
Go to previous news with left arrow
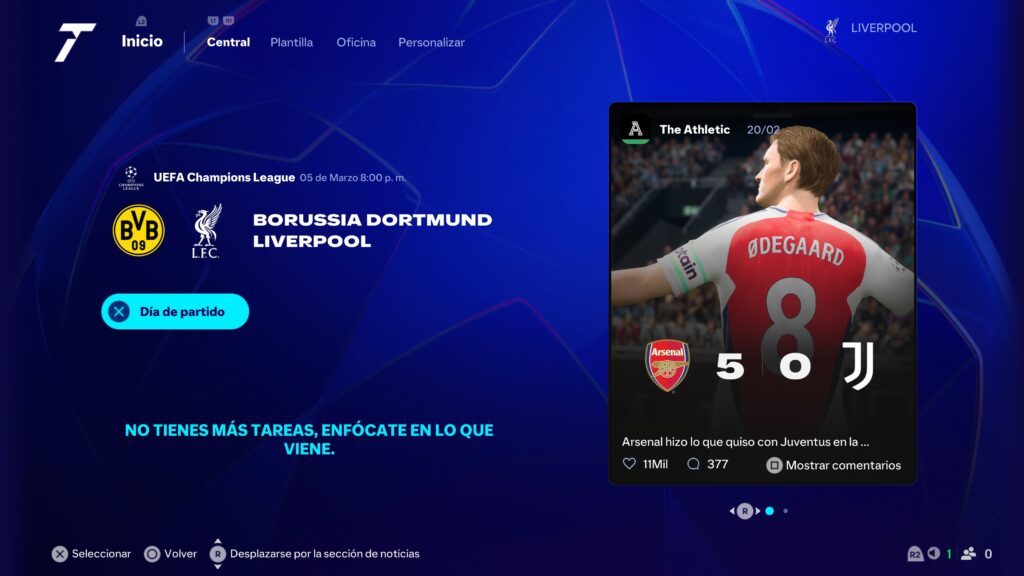(x=732, y=511)
